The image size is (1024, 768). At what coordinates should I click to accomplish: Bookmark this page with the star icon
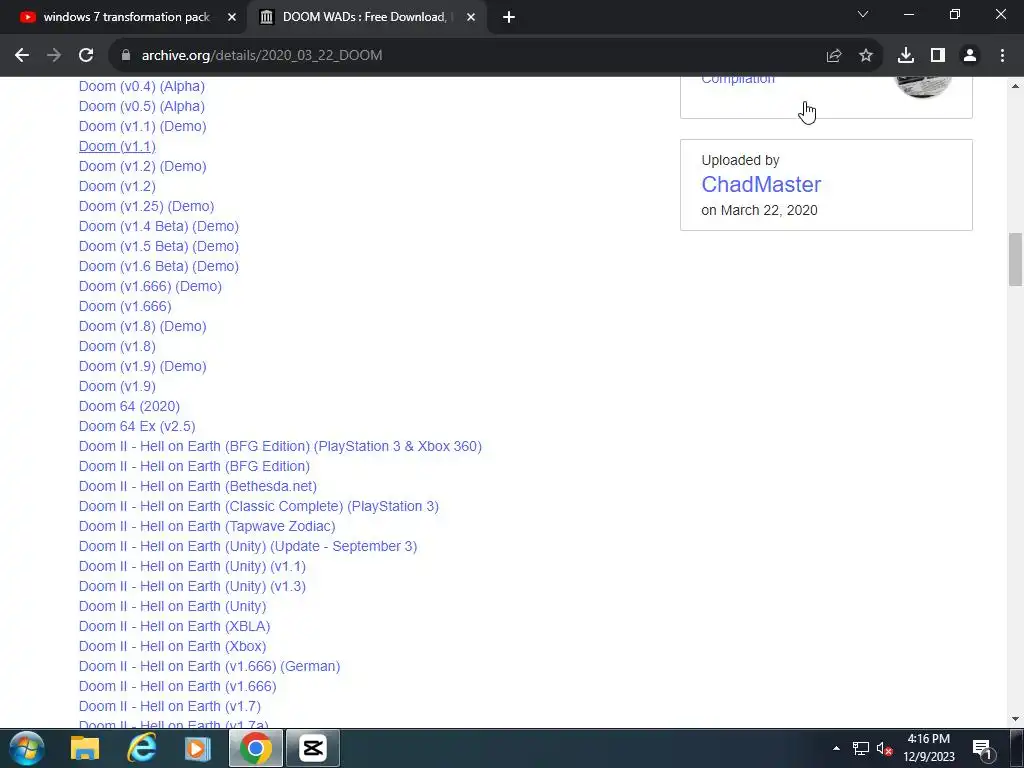tap(866, 56)
